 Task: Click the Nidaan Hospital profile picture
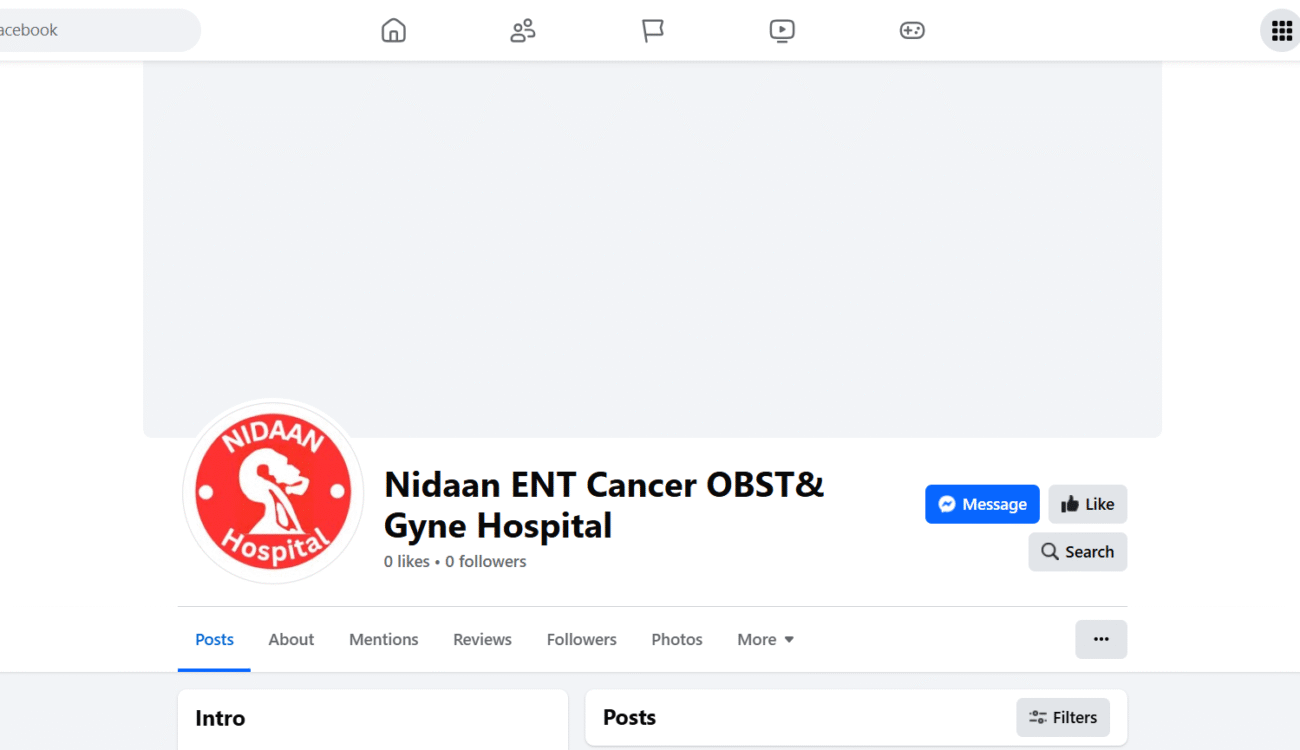coord(273,492)
